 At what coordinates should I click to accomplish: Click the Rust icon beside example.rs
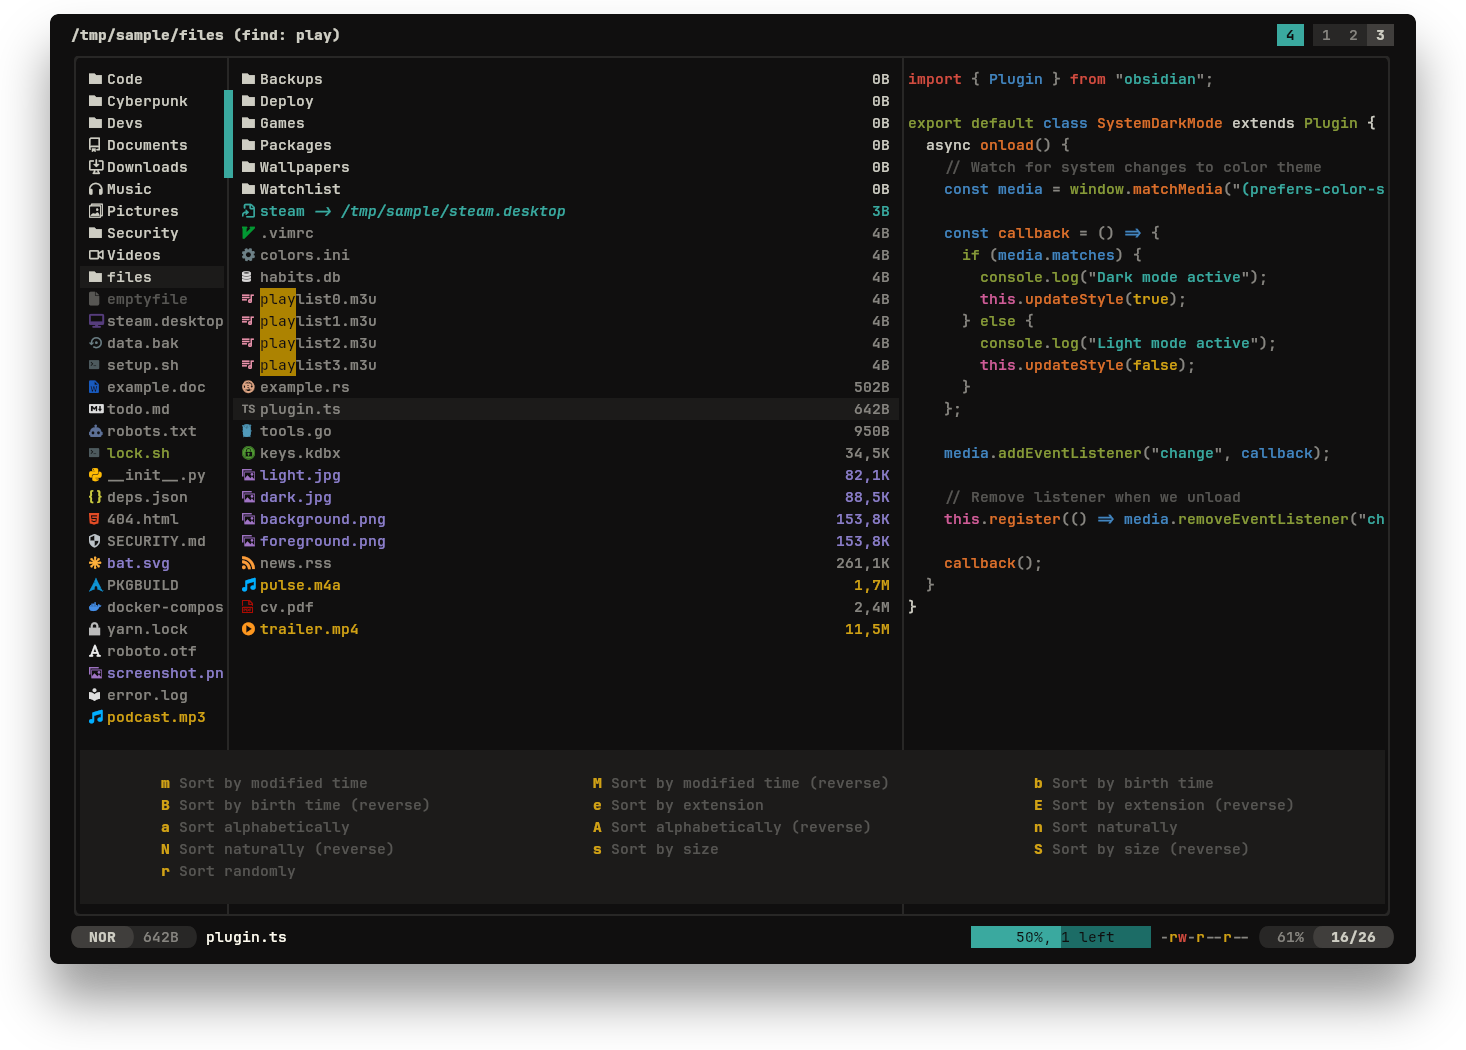[x=248, y=387]
